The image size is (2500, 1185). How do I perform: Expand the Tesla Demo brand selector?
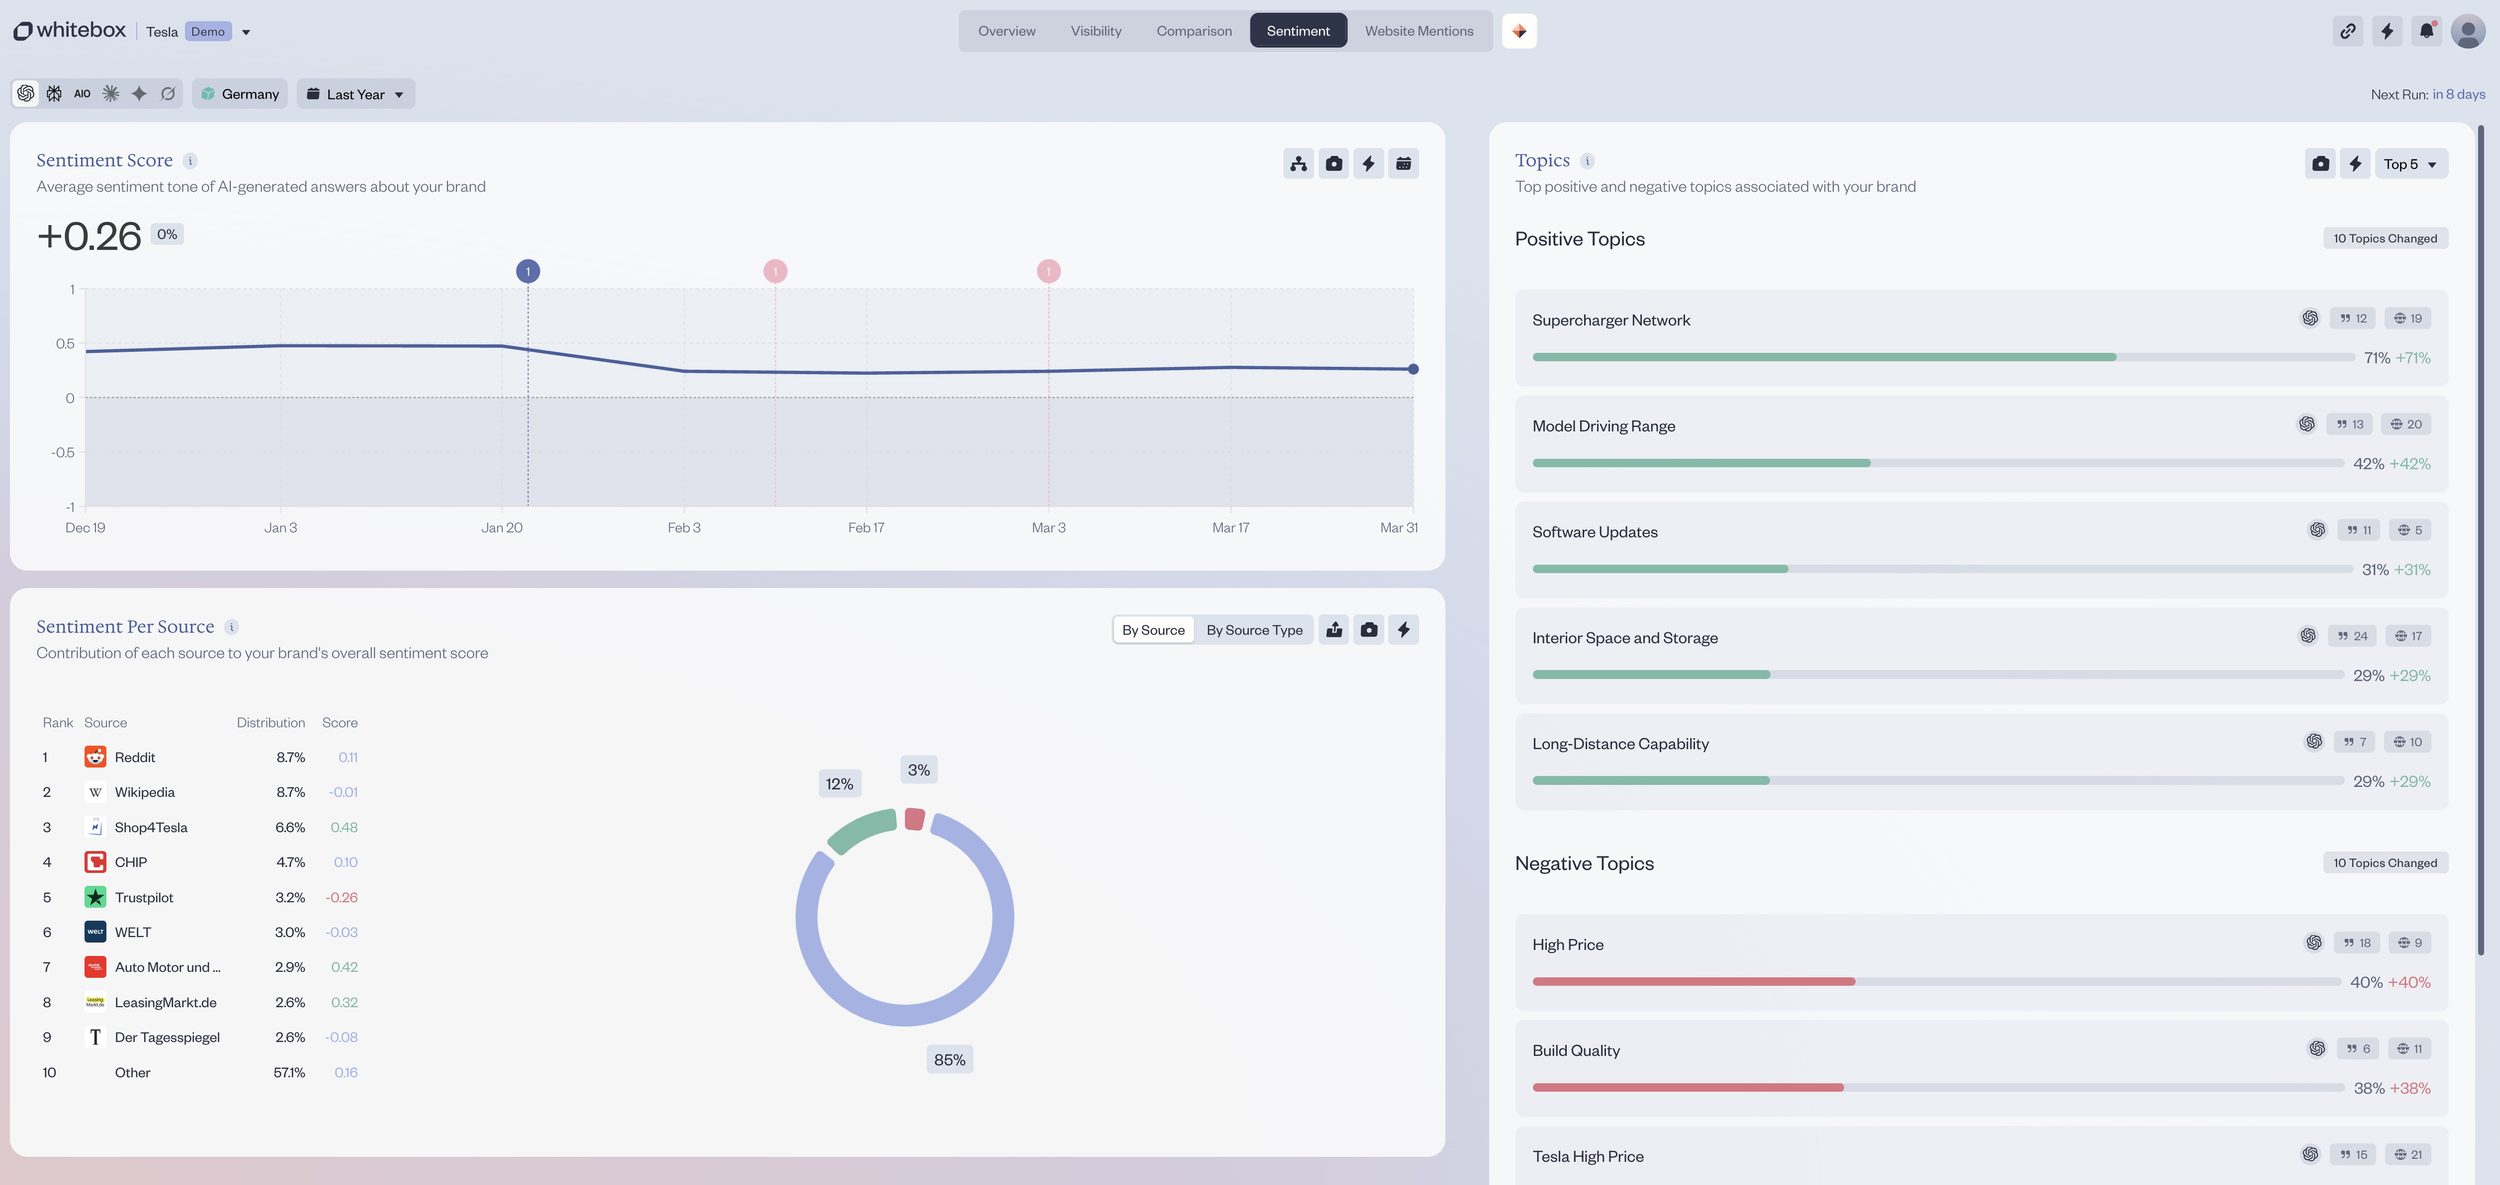(x=246, y=31)
